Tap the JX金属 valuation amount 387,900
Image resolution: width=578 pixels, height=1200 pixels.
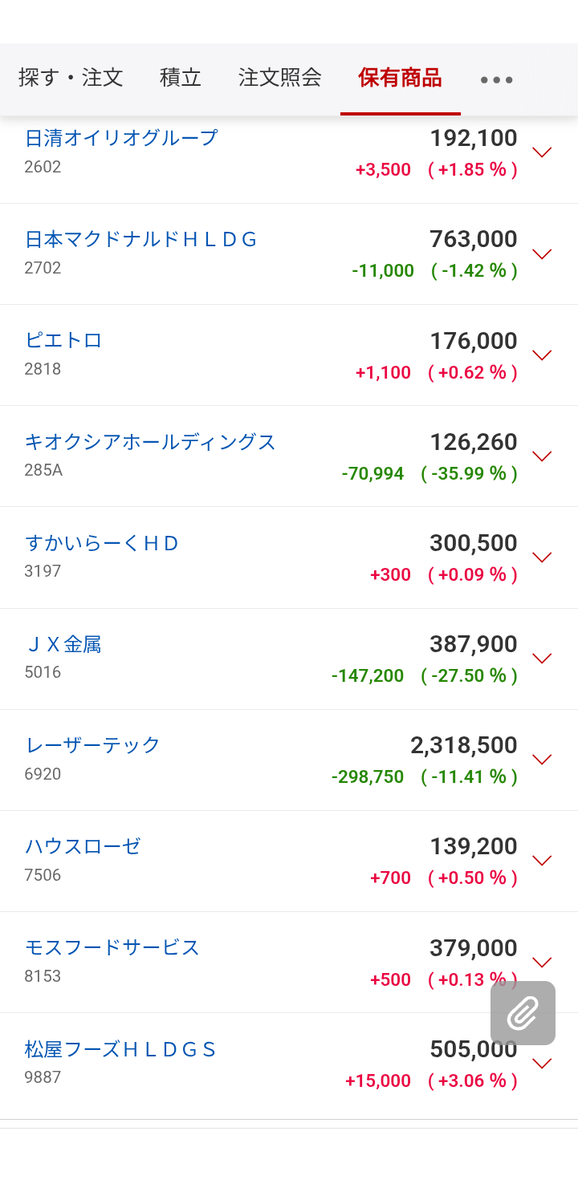pyautogui.click(x=474, y=645)
